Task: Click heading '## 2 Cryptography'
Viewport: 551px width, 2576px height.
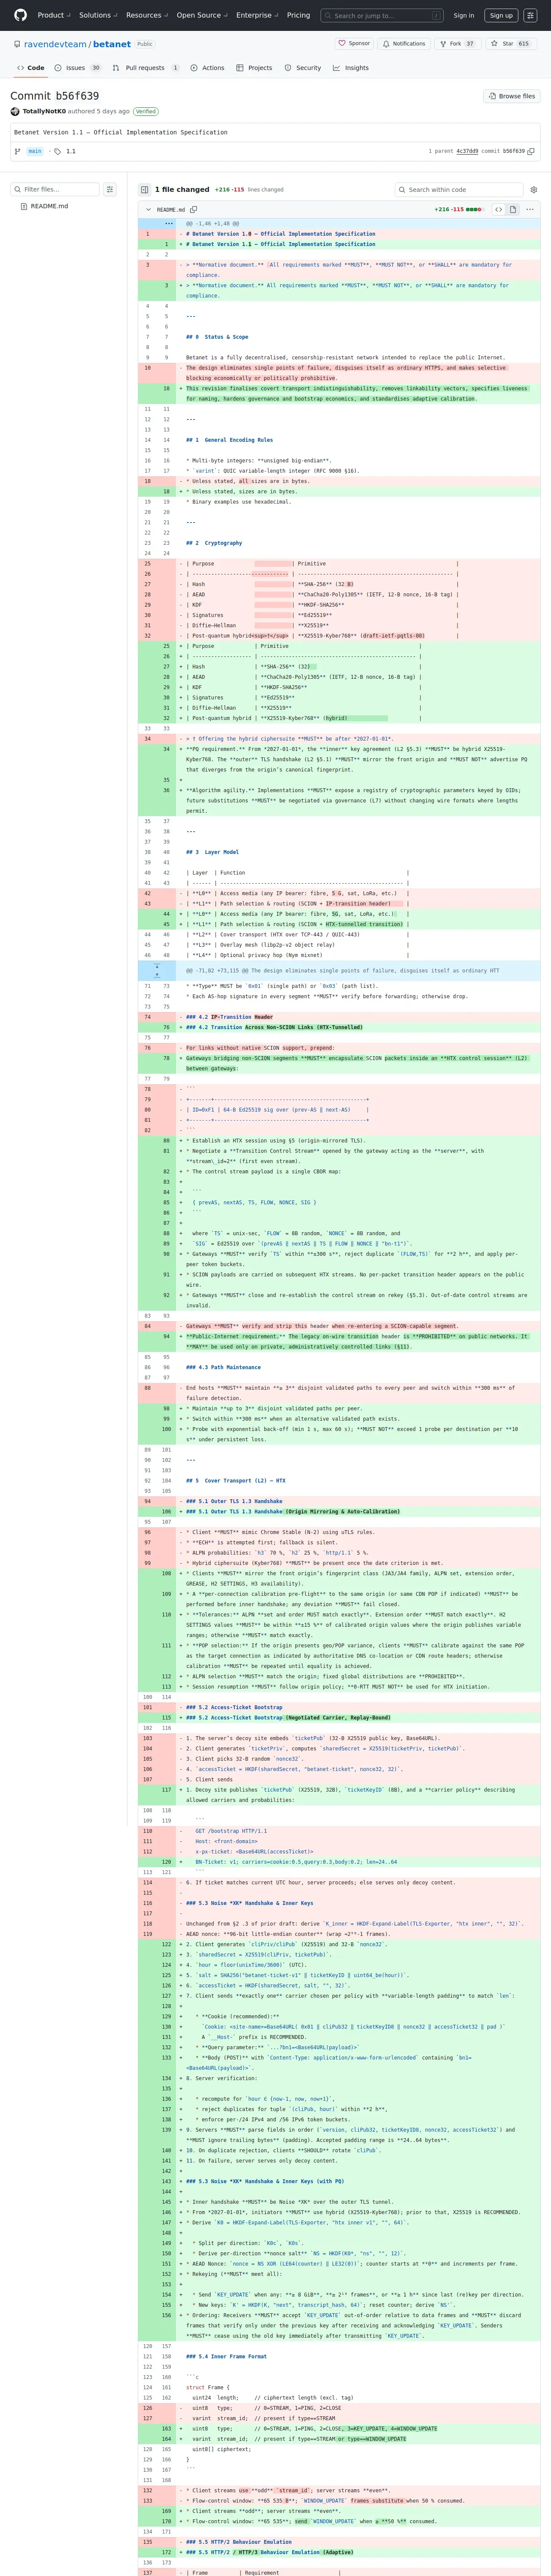Action: 214,543
